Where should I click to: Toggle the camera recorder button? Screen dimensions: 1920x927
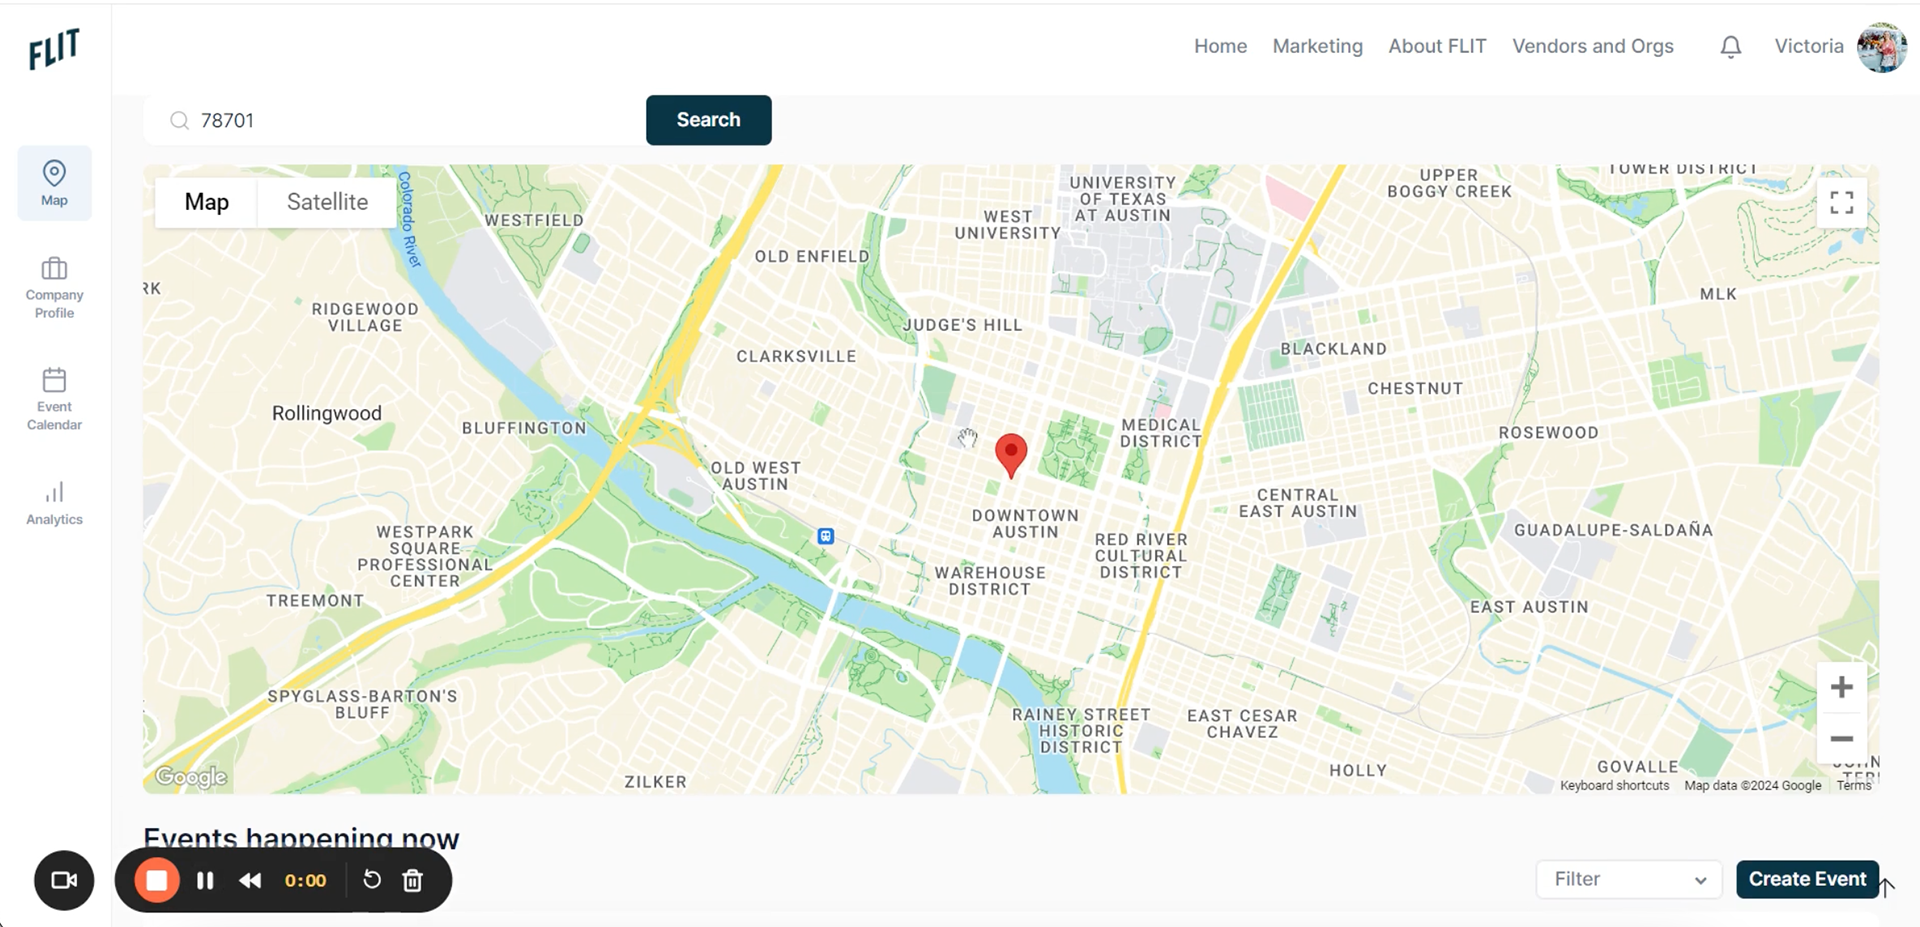[64, 880]
